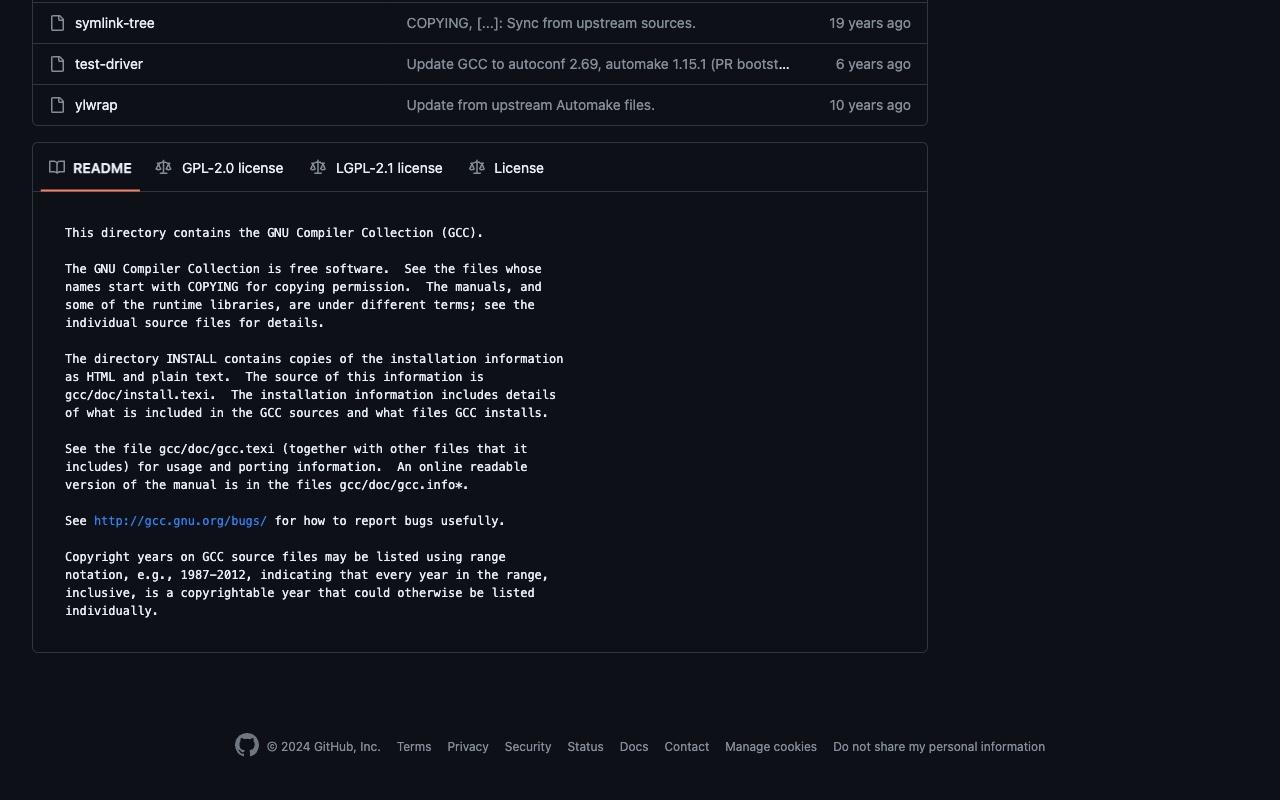Viewport: 1280px width, 800px height.
Task: Open Privacy footer link
Action: pos(468,747)
